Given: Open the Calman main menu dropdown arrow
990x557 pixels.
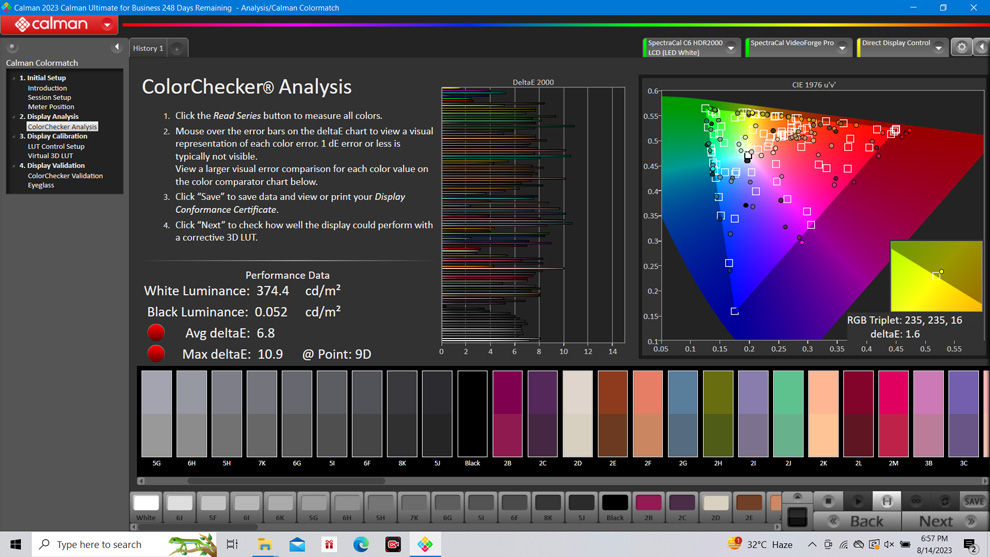Looking at the screenshot, I should [107, 25].
